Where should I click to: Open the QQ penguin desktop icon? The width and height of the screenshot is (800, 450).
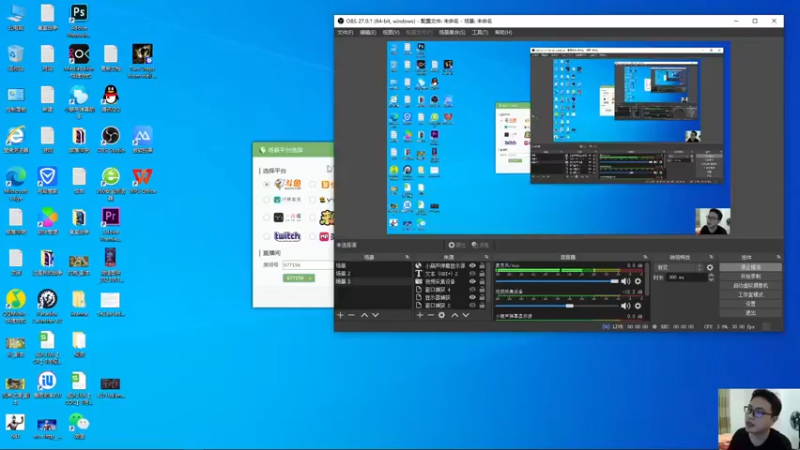pyautogui.click(x=111, y=99)
